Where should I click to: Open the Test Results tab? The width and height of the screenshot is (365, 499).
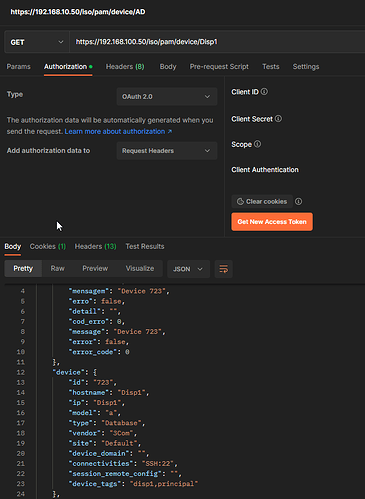[x=145, y=246]
